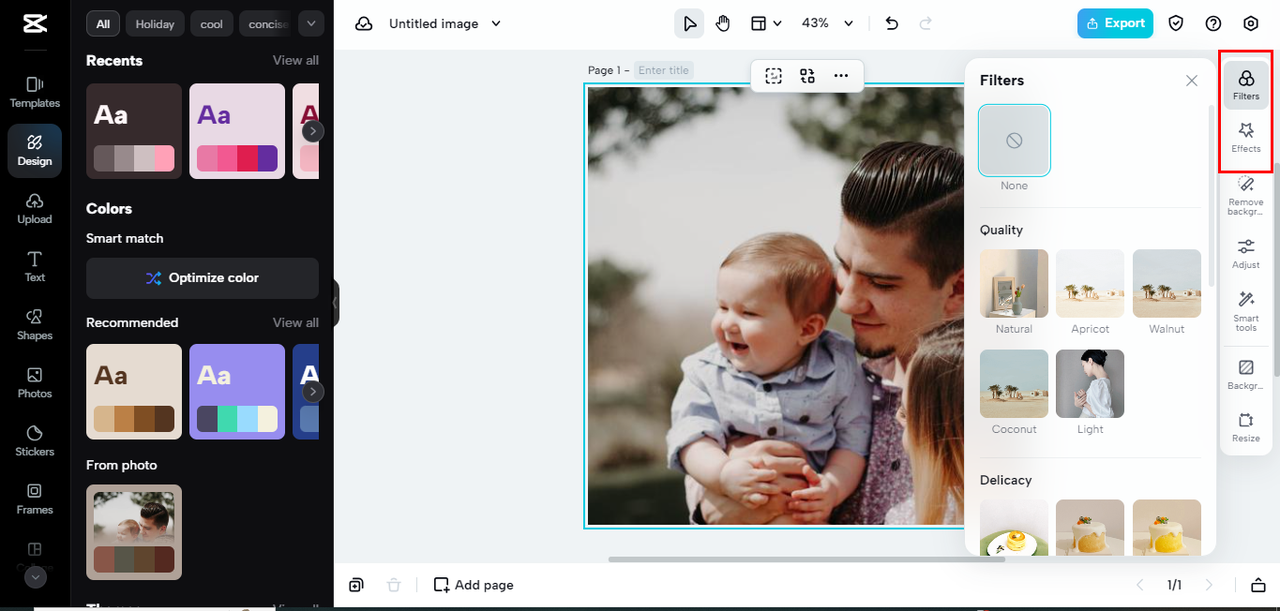This screenshot has width=1280, height=611.
Task: Apply the From photo color palette
Action: pyautogui.click(x=134, y=532)
